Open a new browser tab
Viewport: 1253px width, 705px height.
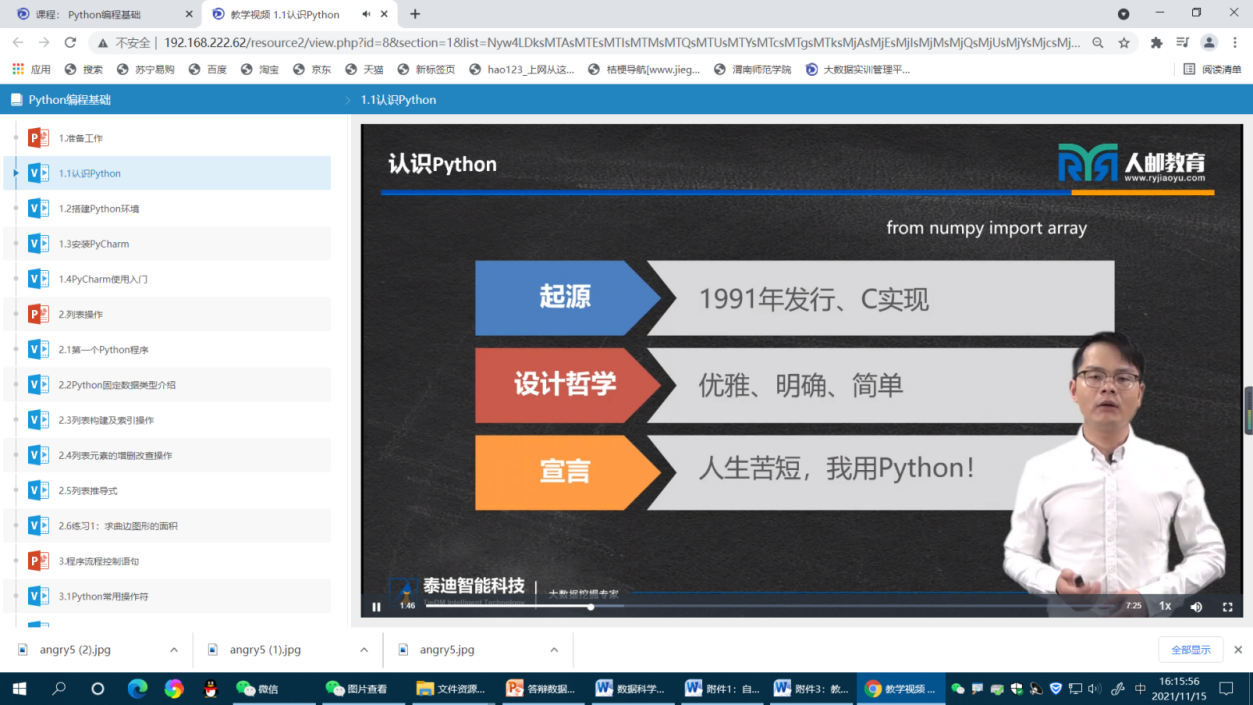pyautogui.click(x=415, y=14)
